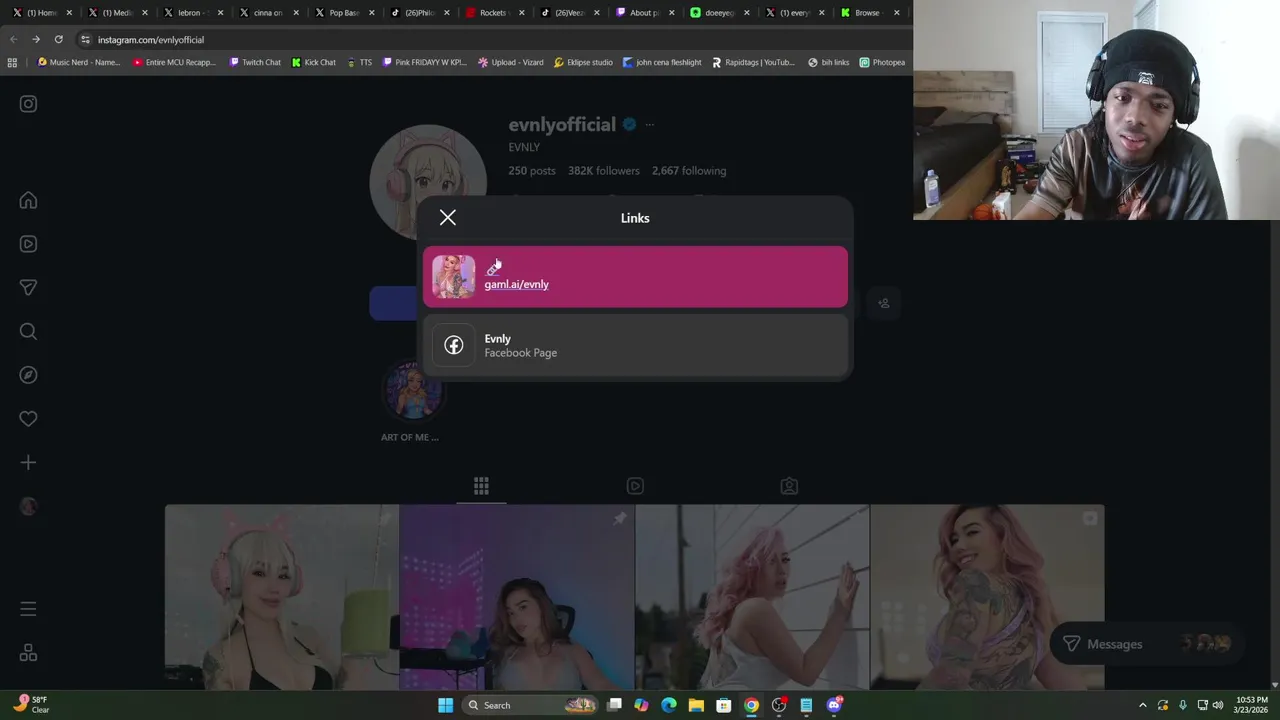Image resolution: width=1280 pixels, height=720 pixels.
Task: Open the Eklipse studio bookmark
Action: click(583, 62)
